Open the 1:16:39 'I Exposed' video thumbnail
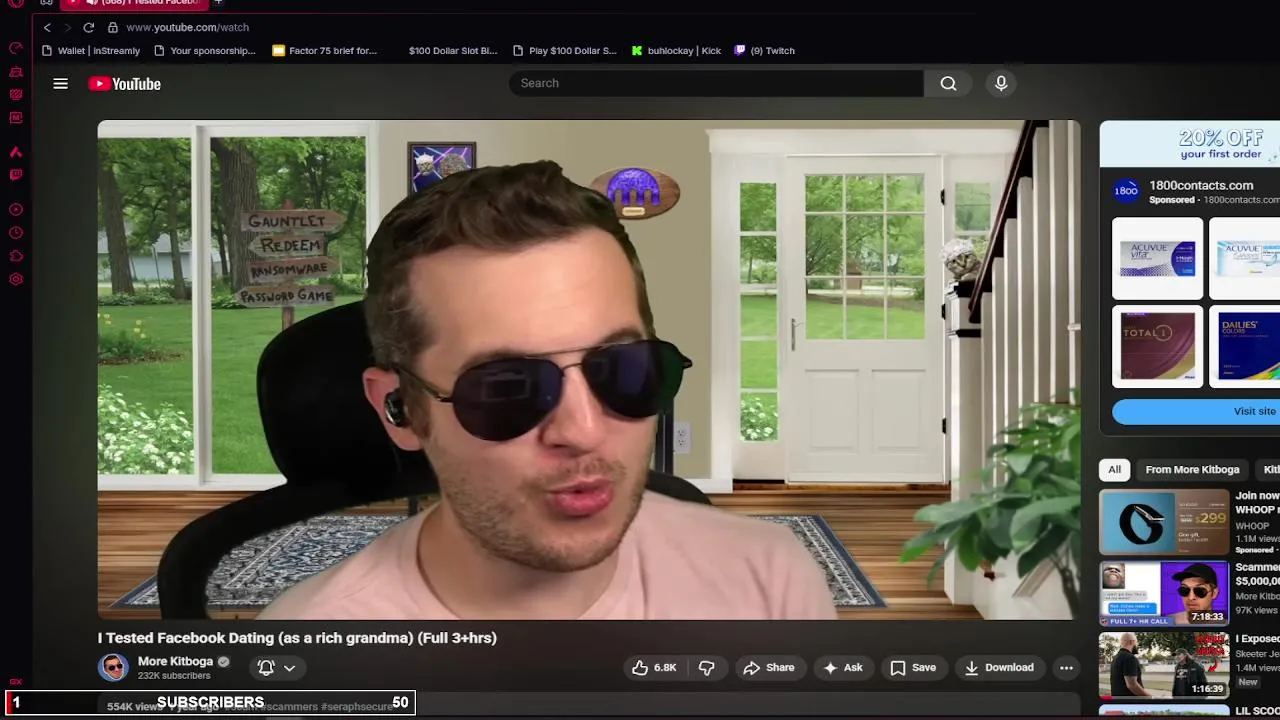The width and height of the screenshot is (1280, 720). [1164, 665]
